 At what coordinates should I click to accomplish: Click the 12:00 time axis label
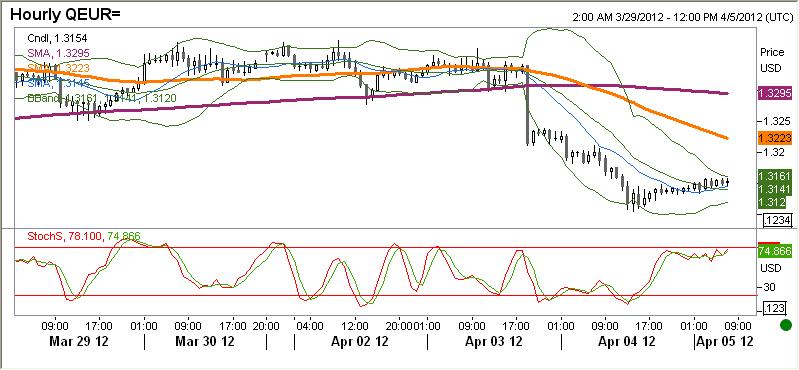pos(355,325)
